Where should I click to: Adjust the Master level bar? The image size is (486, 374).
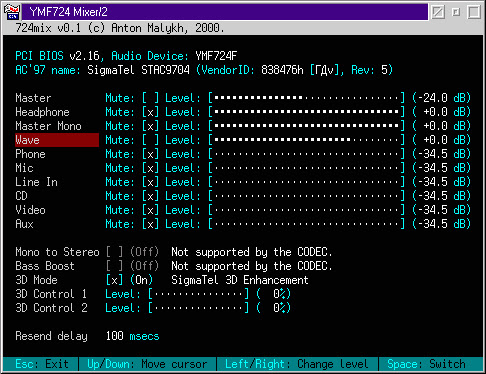[x=307, y=98]
